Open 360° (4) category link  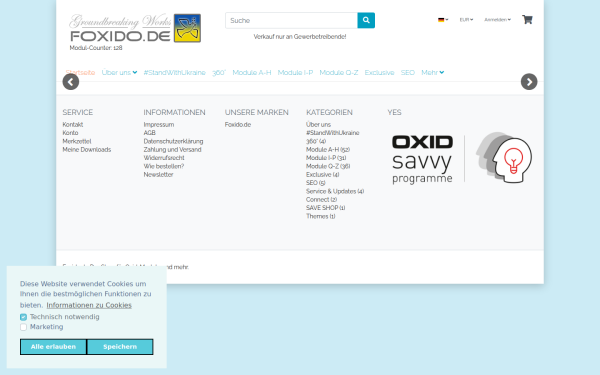coord(316,141)
